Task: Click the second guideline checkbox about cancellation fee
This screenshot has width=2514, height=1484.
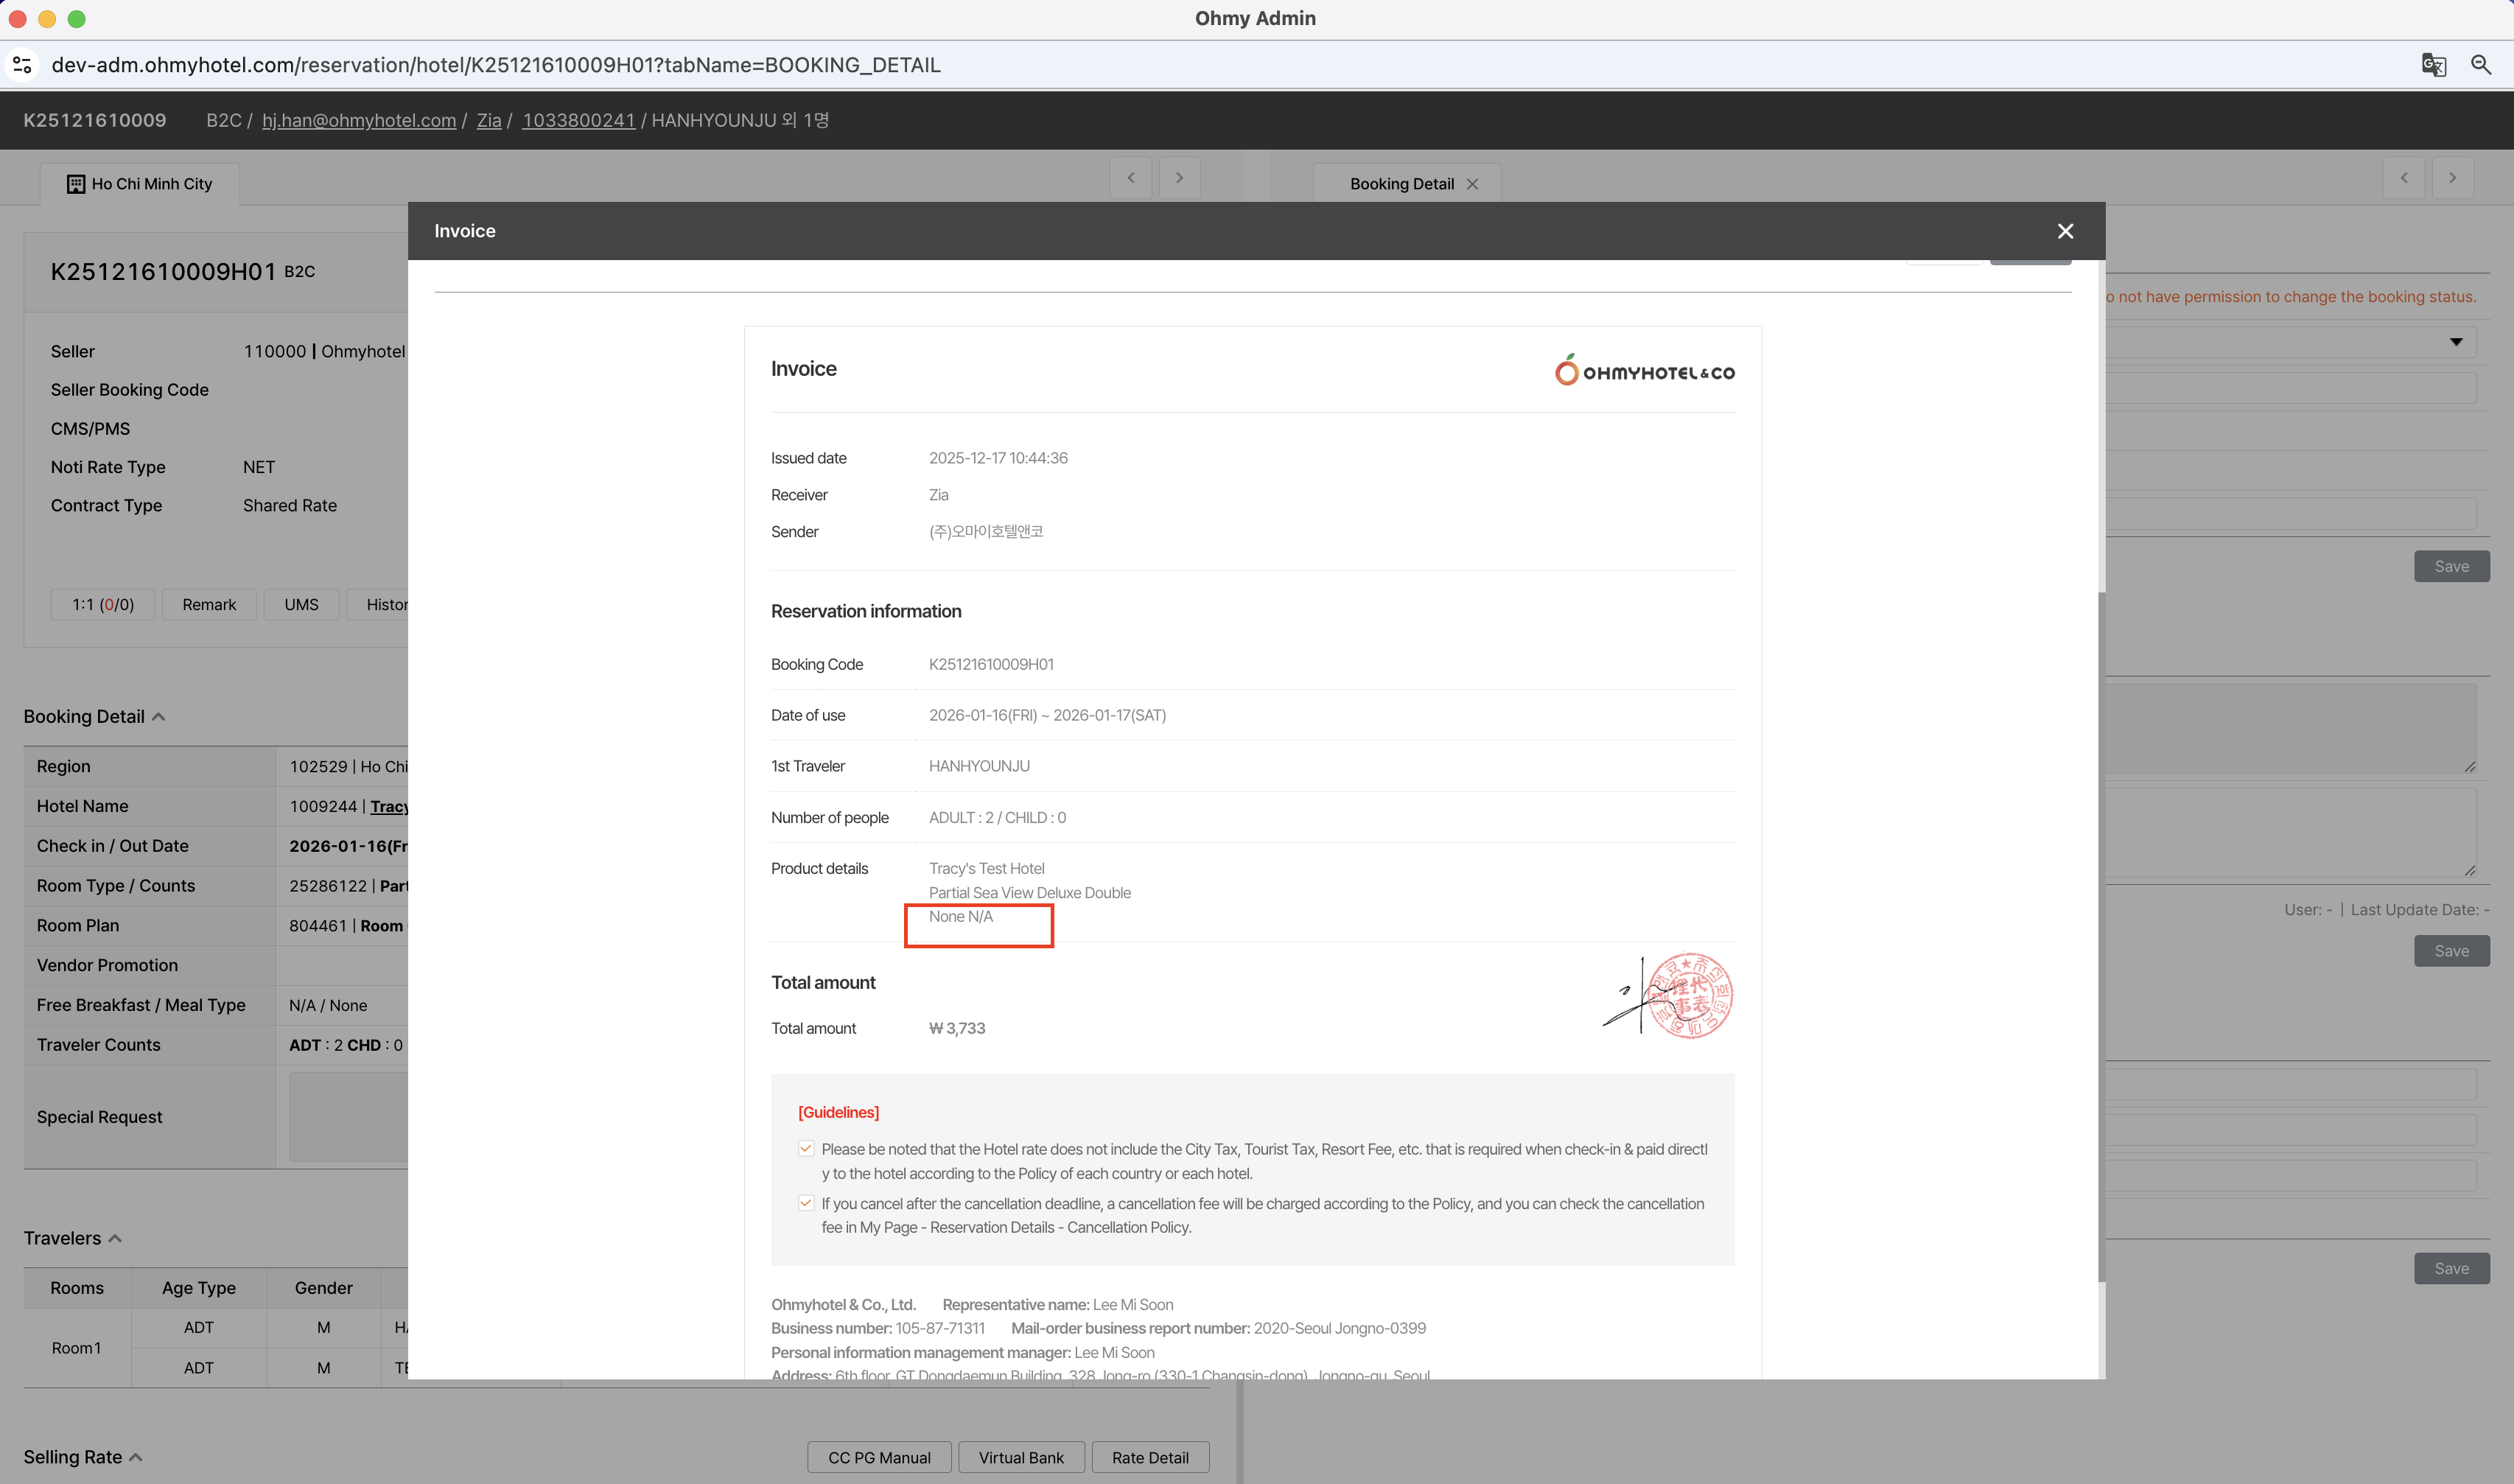Action: (806, 1203)
